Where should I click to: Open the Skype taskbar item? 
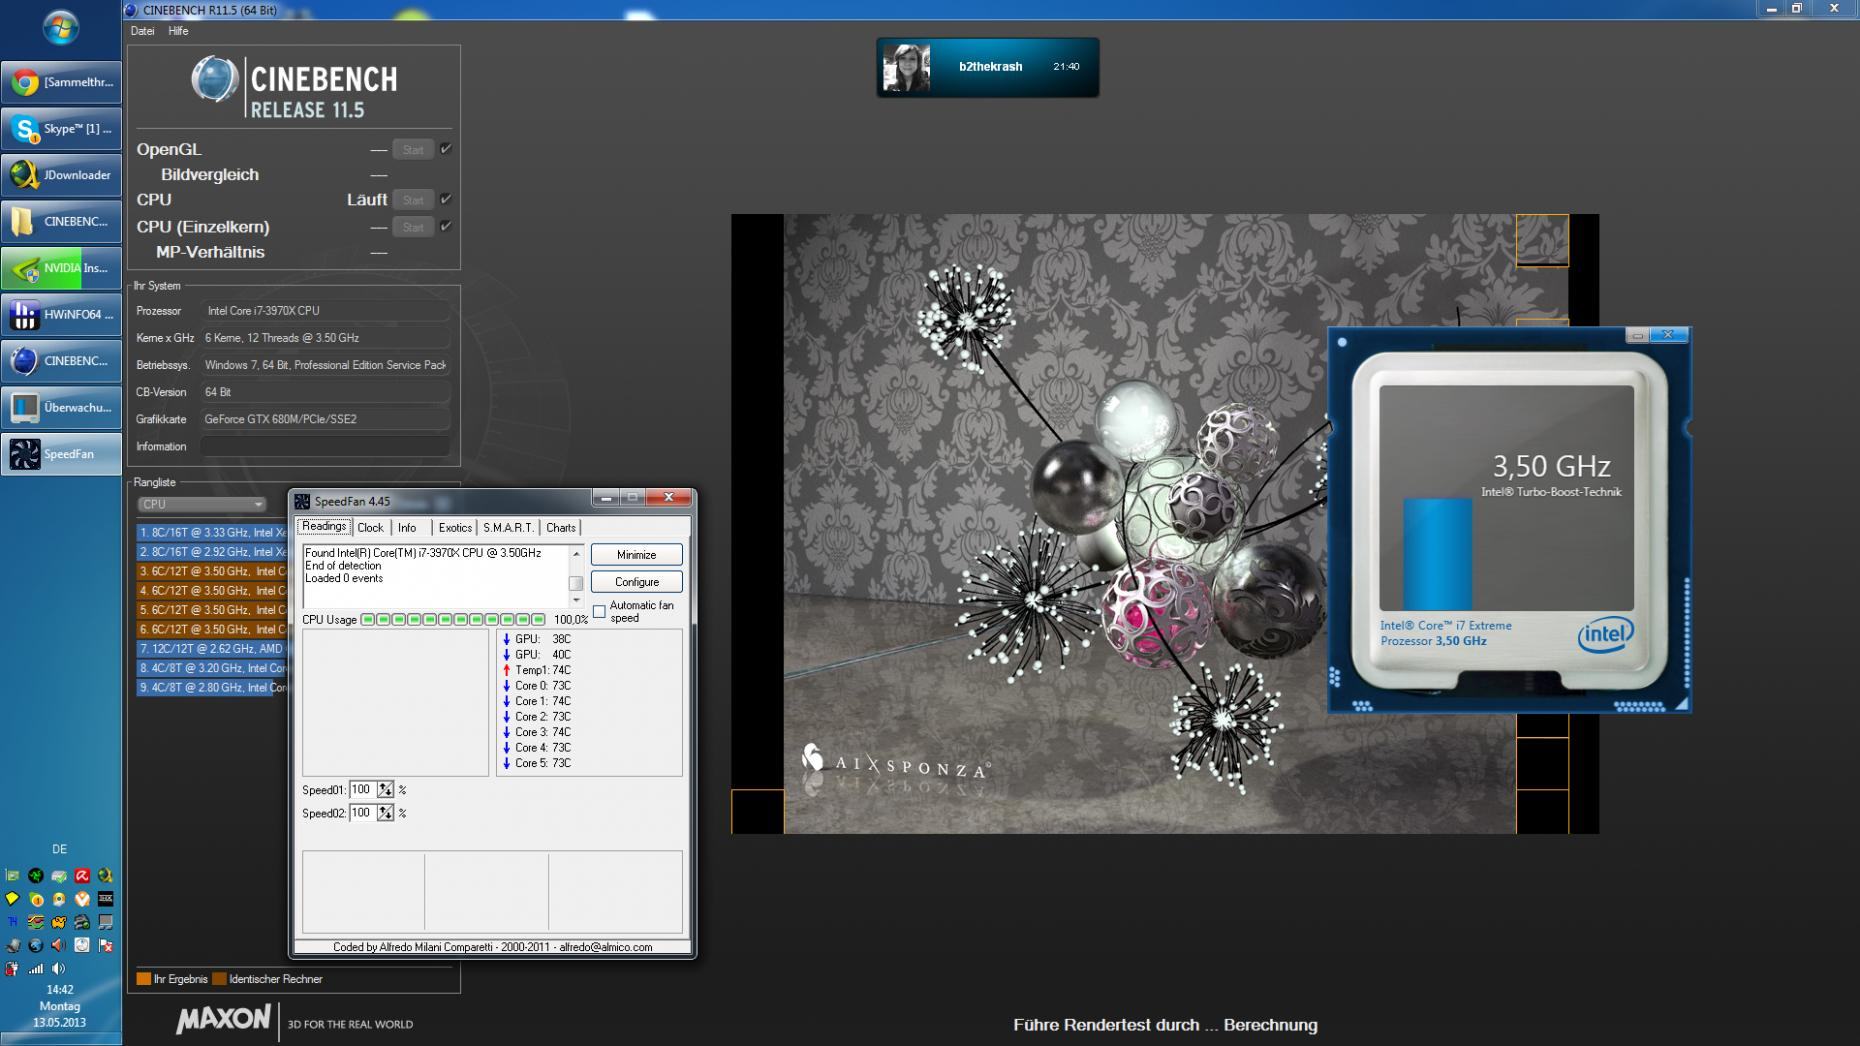(61, 128)
